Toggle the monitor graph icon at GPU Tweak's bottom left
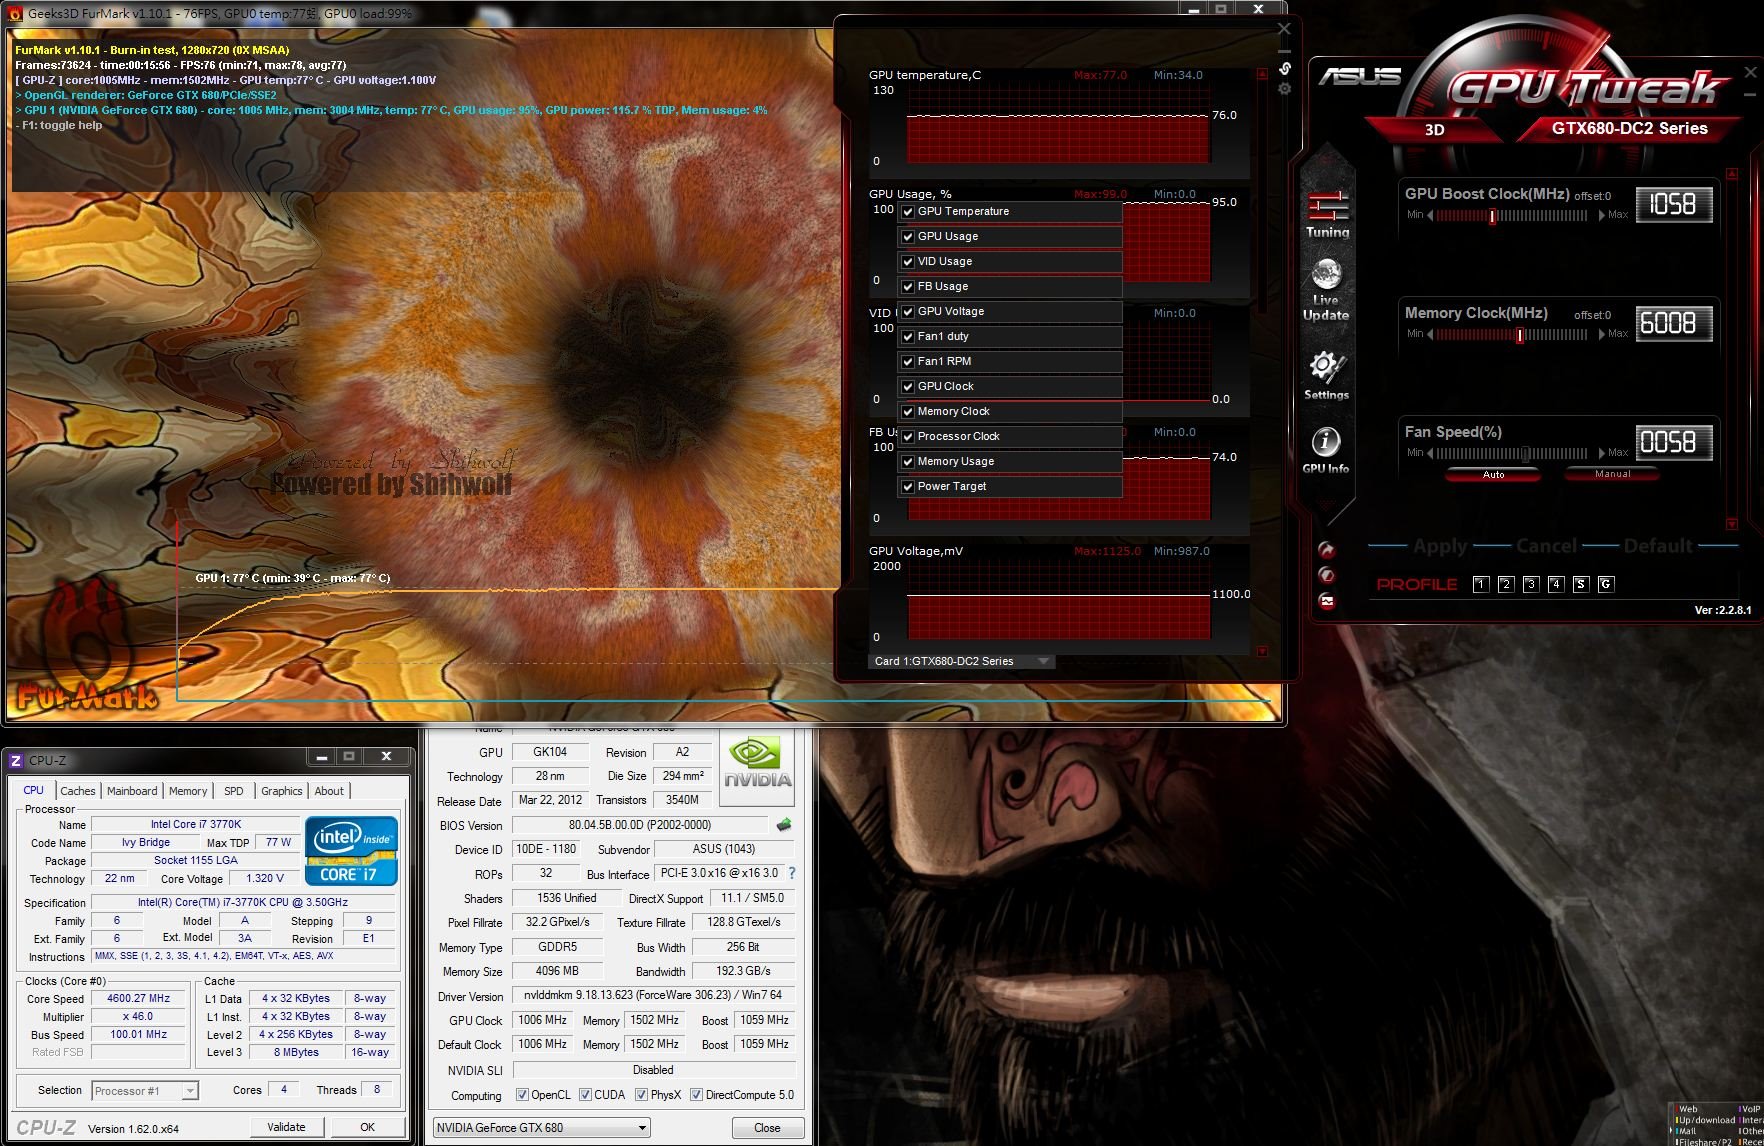The image size is (1764, 1146). [x=1326, y=601]
